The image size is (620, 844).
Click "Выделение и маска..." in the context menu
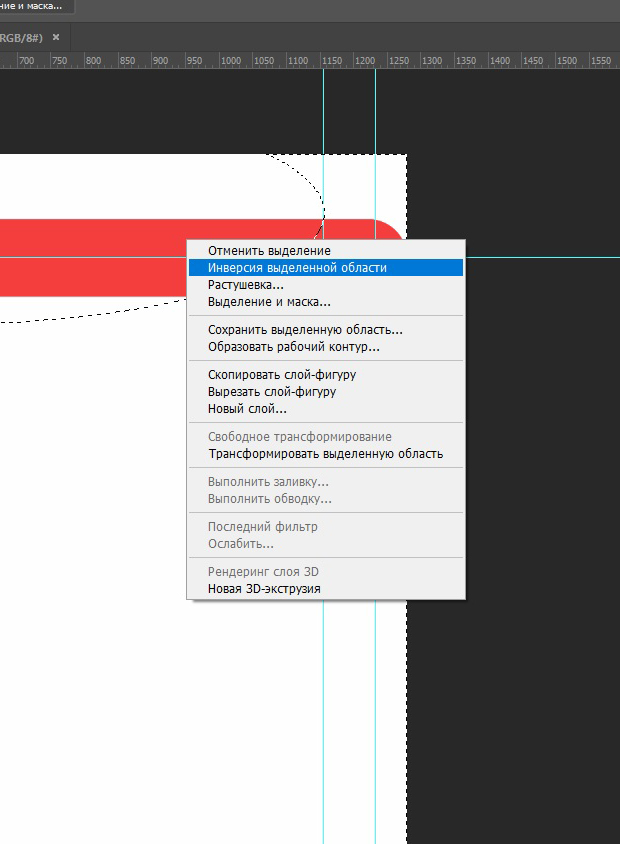269,302
